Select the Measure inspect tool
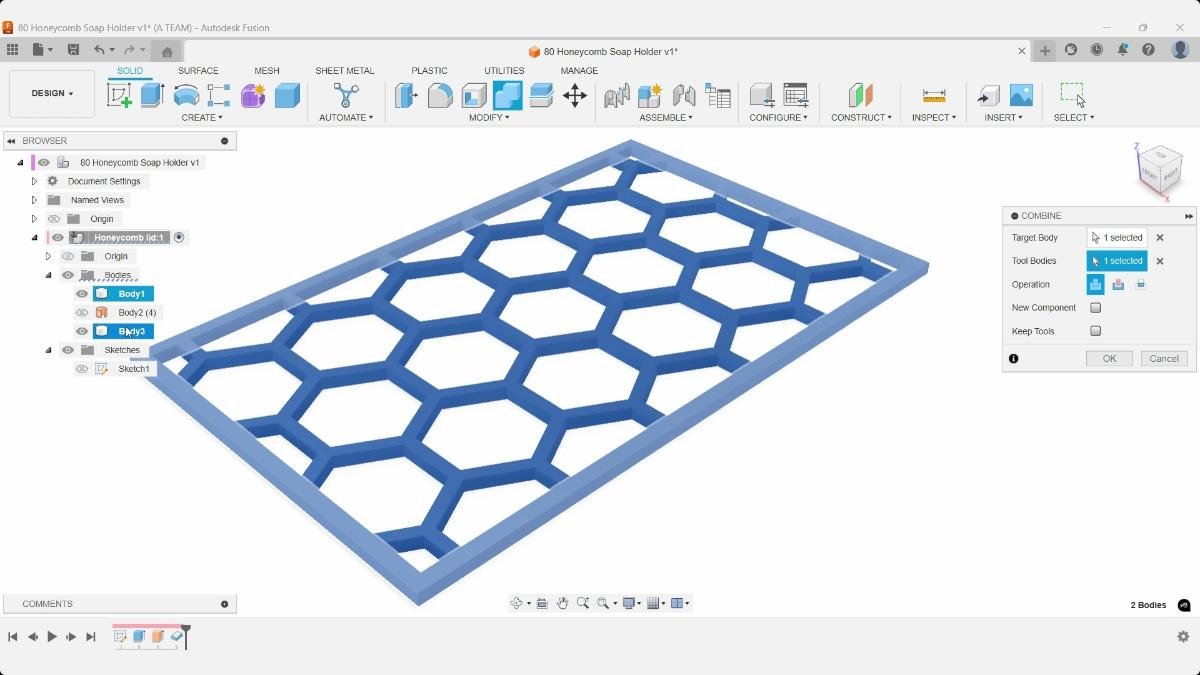1200x675 pixels. click(934, 95)
